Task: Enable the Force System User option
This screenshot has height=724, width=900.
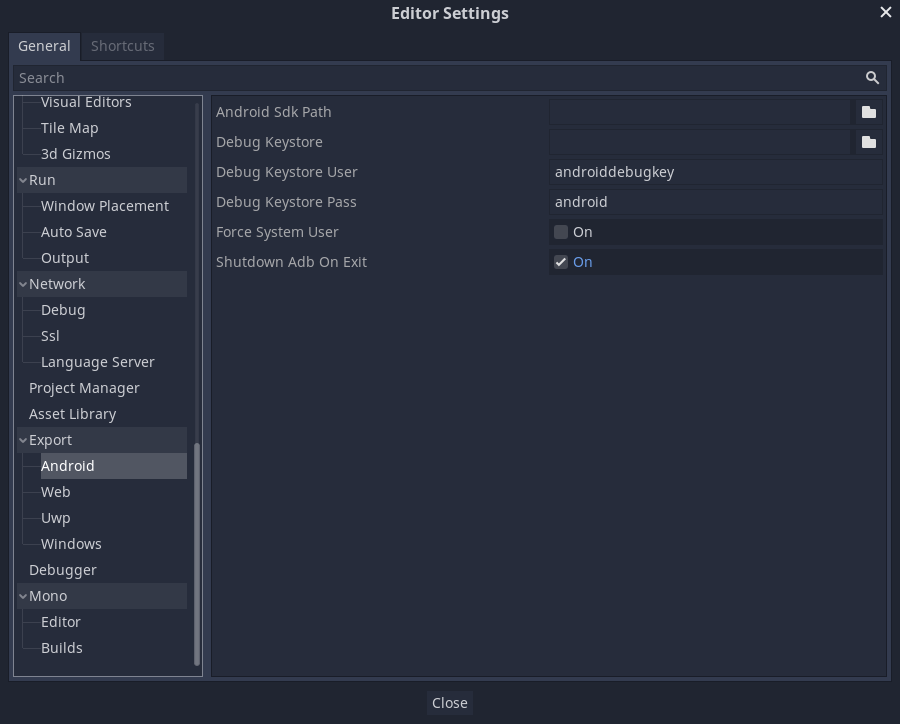Action: click(561, 231)
